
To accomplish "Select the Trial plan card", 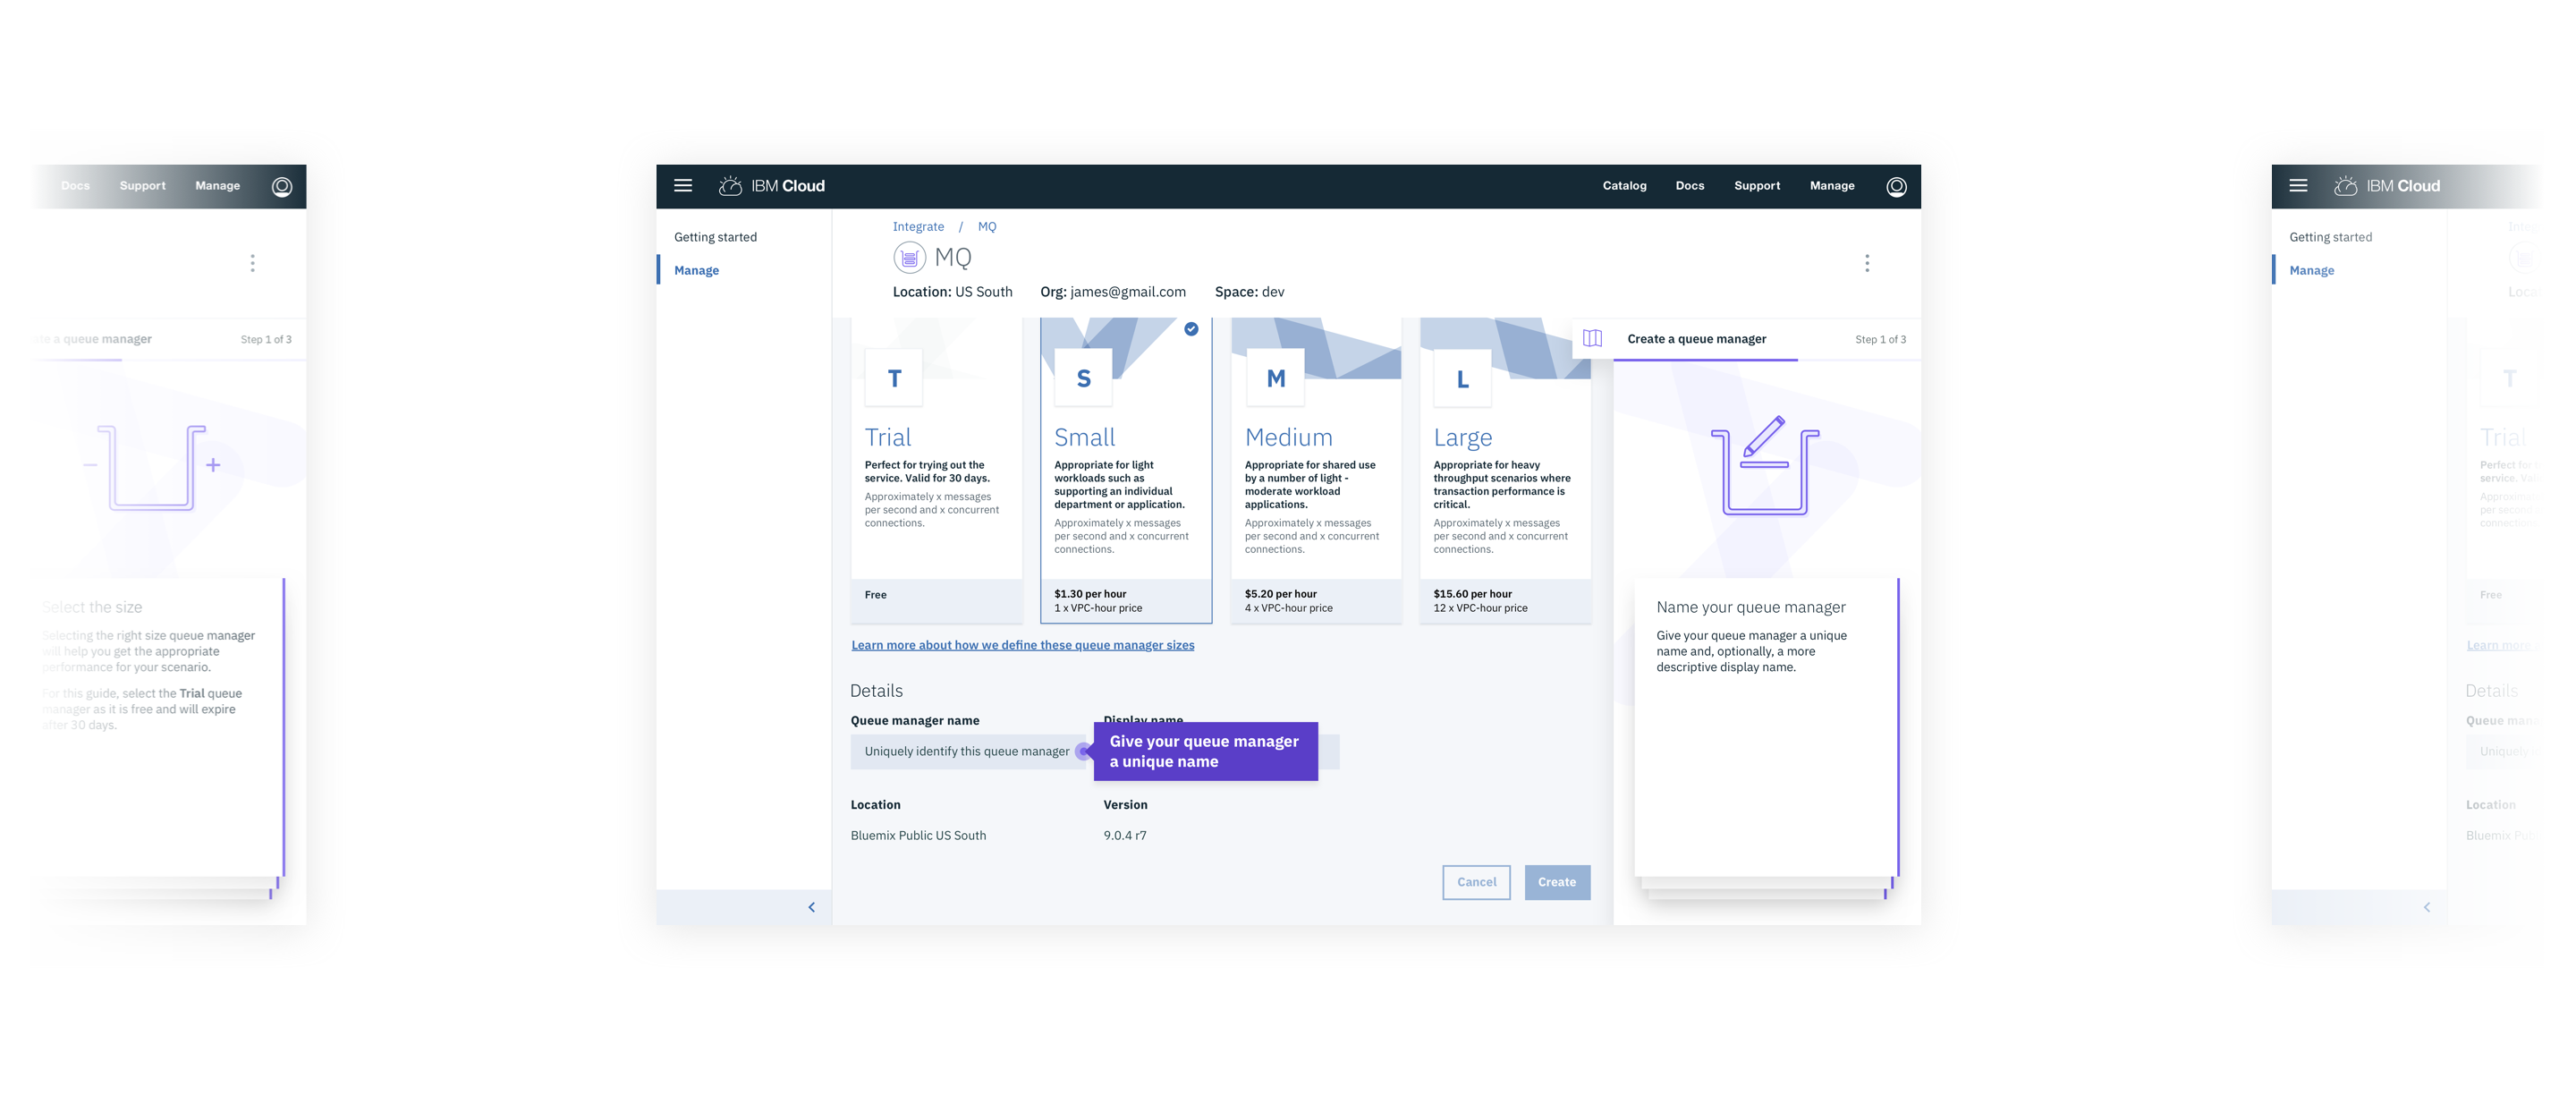I will pyautogui.click(x=936, y=471).
